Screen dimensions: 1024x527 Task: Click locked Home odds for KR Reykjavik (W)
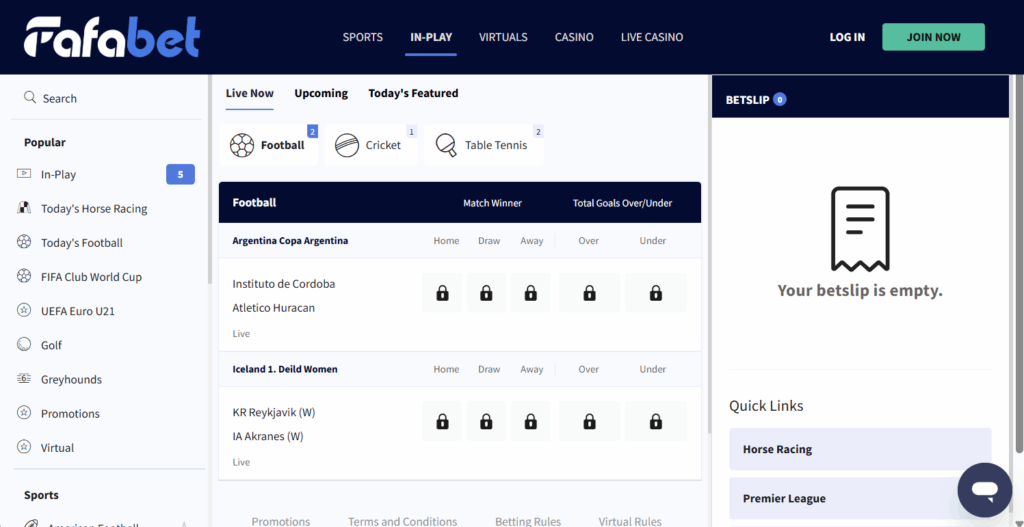(442, 421)
